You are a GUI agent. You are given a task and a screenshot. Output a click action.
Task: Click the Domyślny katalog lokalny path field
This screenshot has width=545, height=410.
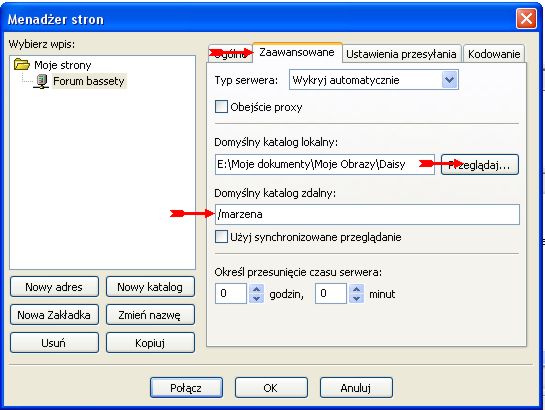pyautogui.click(x=325, y=164)
